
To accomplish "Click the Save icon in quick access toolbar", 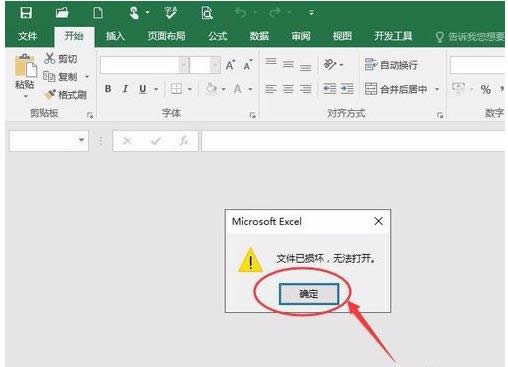I will 26,13.
